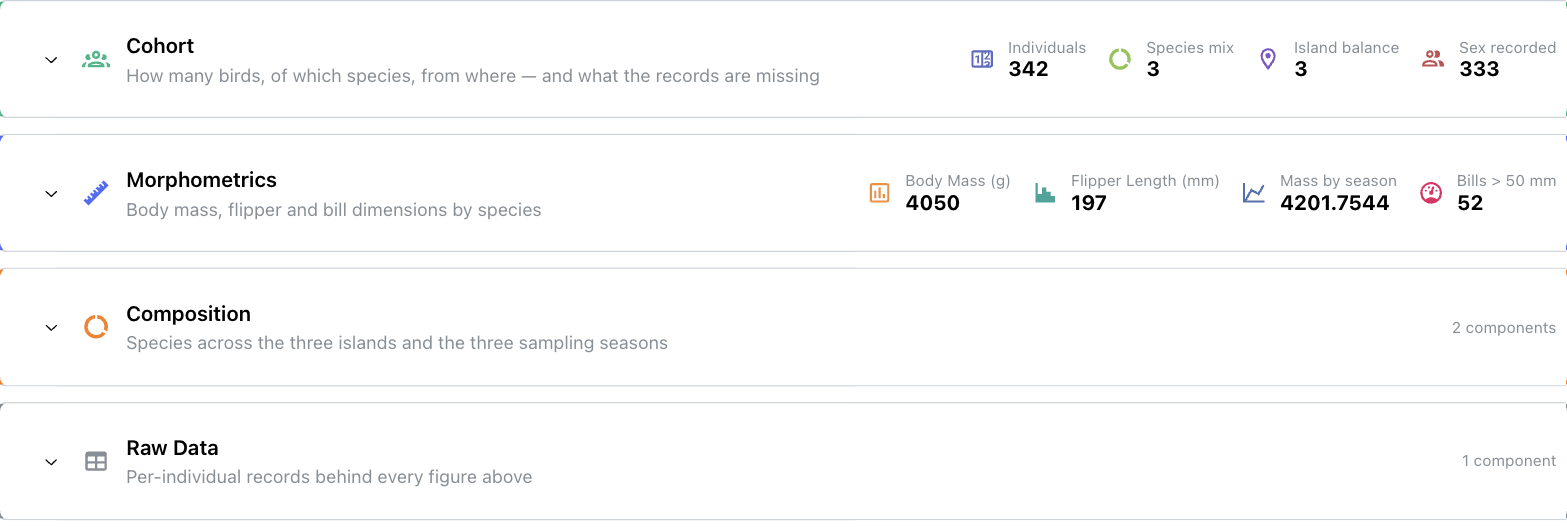Image resolution: width=1567 pixels, height=528 pixels.
Task: Expand the Raw Data section chevron
Action: click(x=52, y=462)
